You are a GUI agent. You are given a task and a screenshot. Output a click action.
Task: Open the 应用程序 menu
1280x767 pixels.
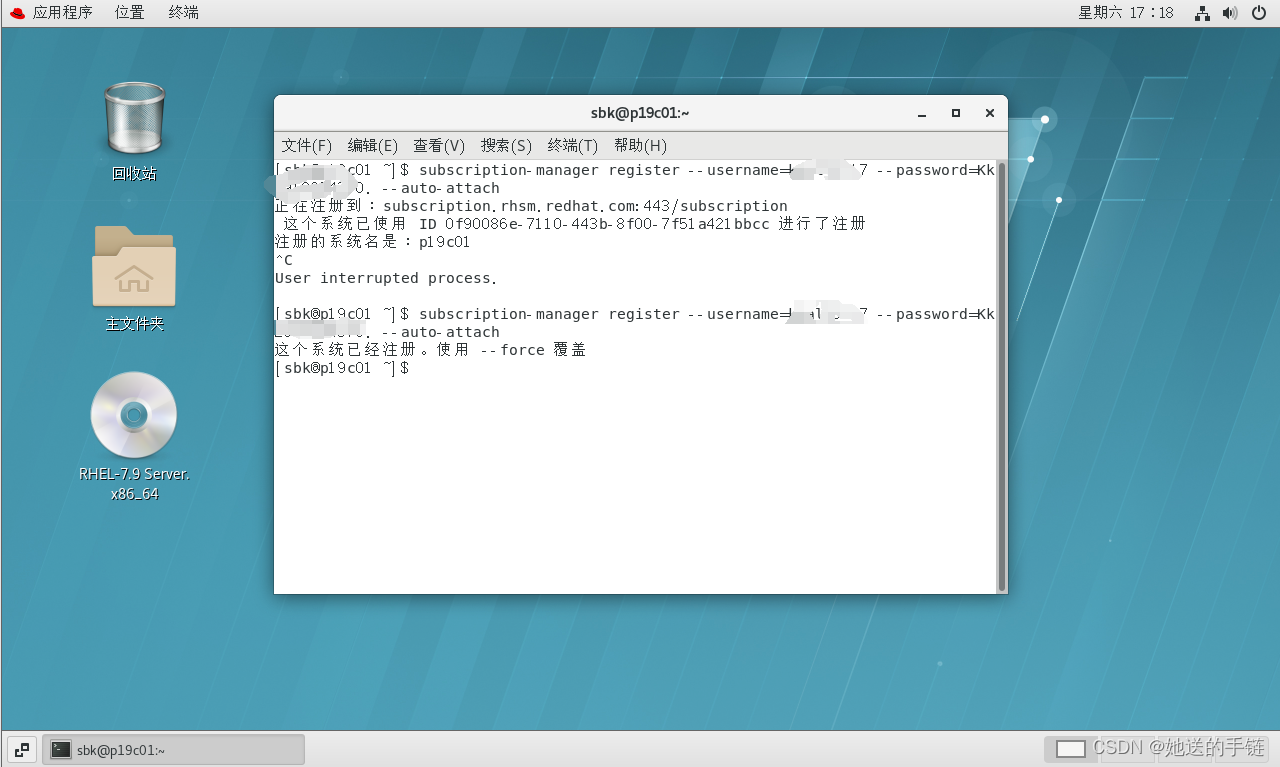click(63, 13)
